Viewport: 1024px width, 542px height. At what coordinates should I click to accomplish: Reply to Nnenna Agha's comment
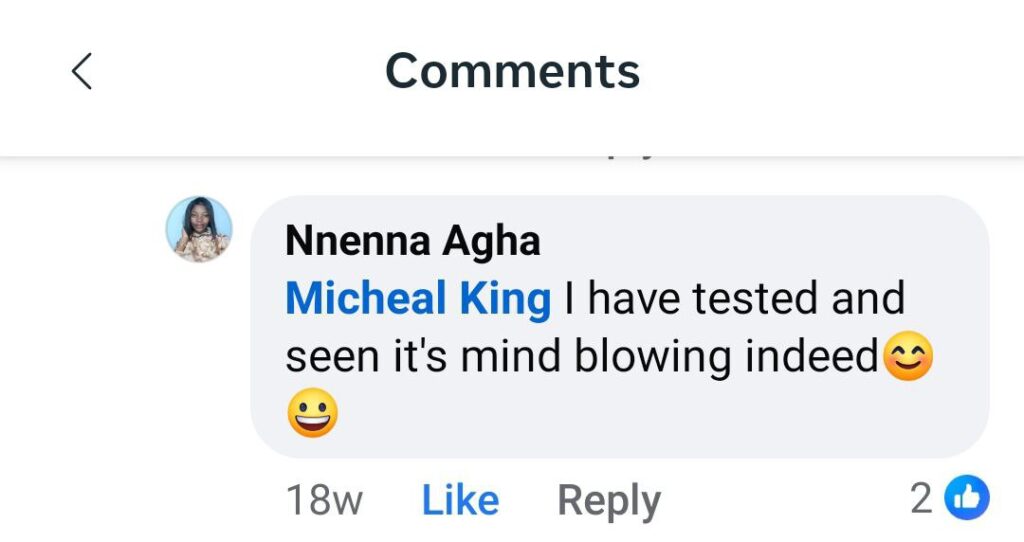[x=608, y=500]
